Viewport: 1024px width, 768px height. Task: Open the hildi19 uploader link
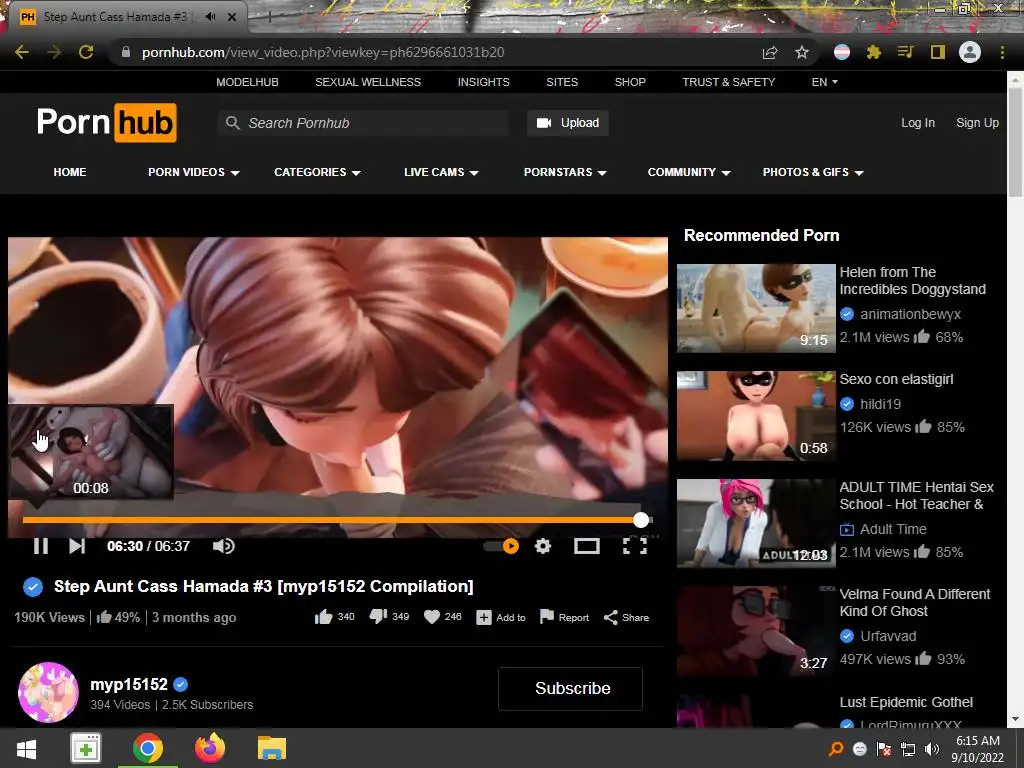(x=880, y=404)
